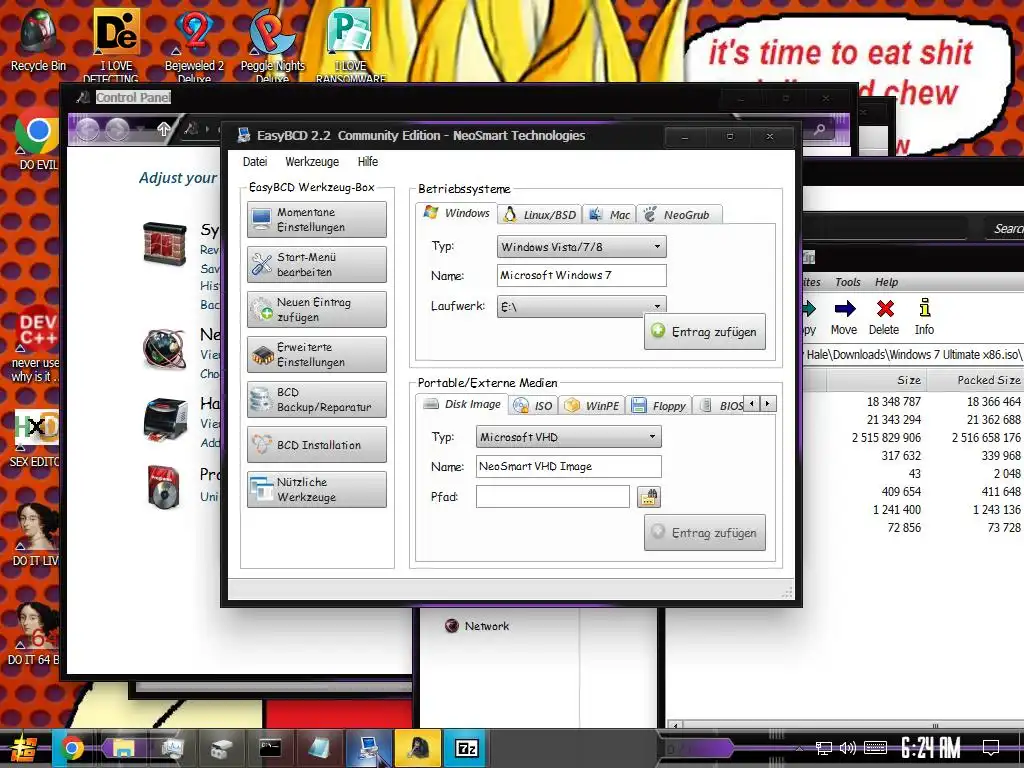Click firewall brick icon in Control Panel

165,244
